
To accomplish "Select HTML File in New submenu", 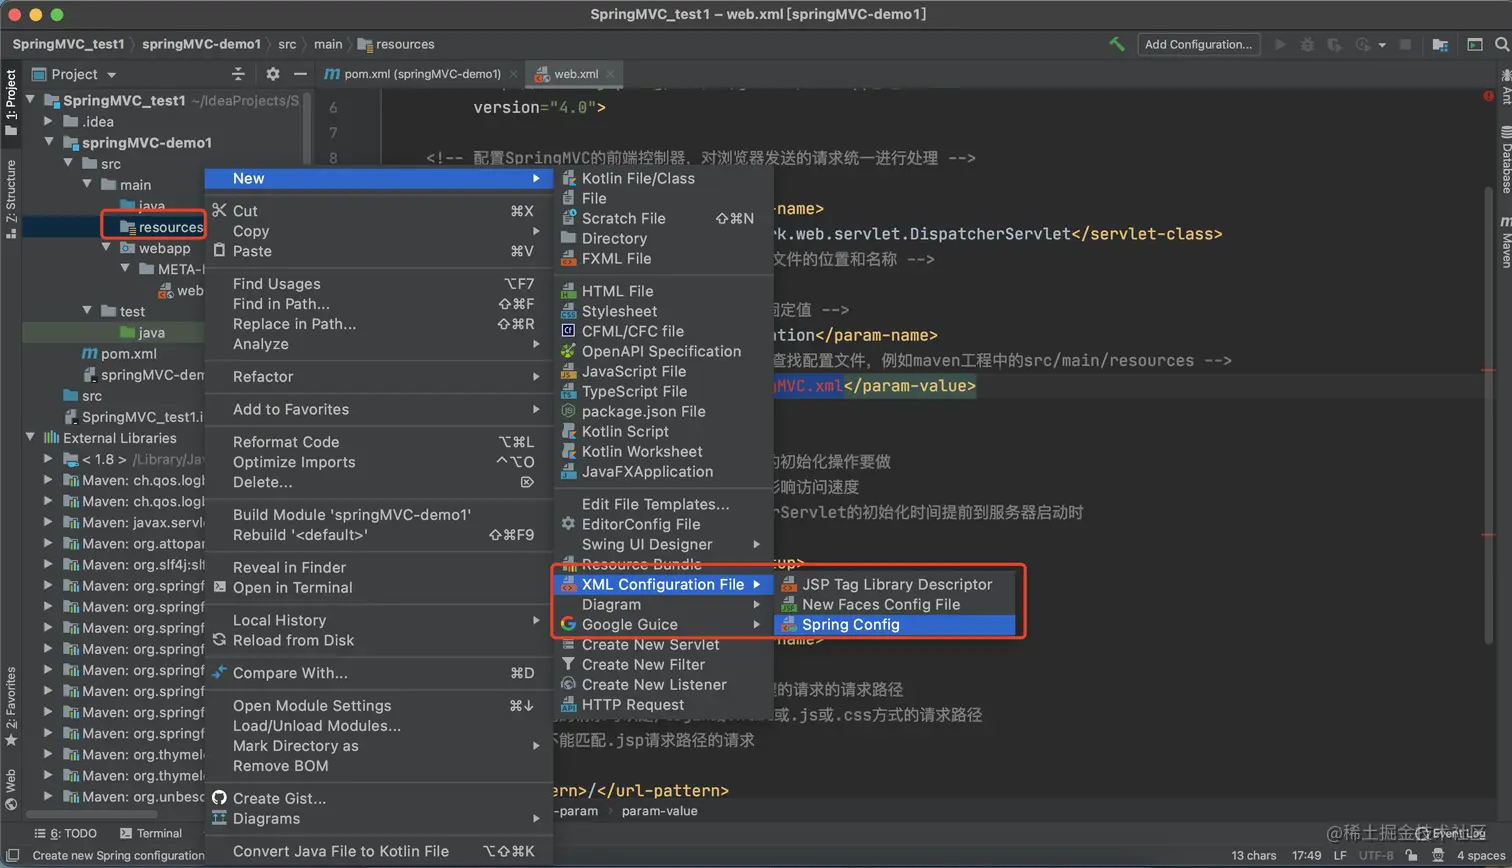I will (664, 291).
